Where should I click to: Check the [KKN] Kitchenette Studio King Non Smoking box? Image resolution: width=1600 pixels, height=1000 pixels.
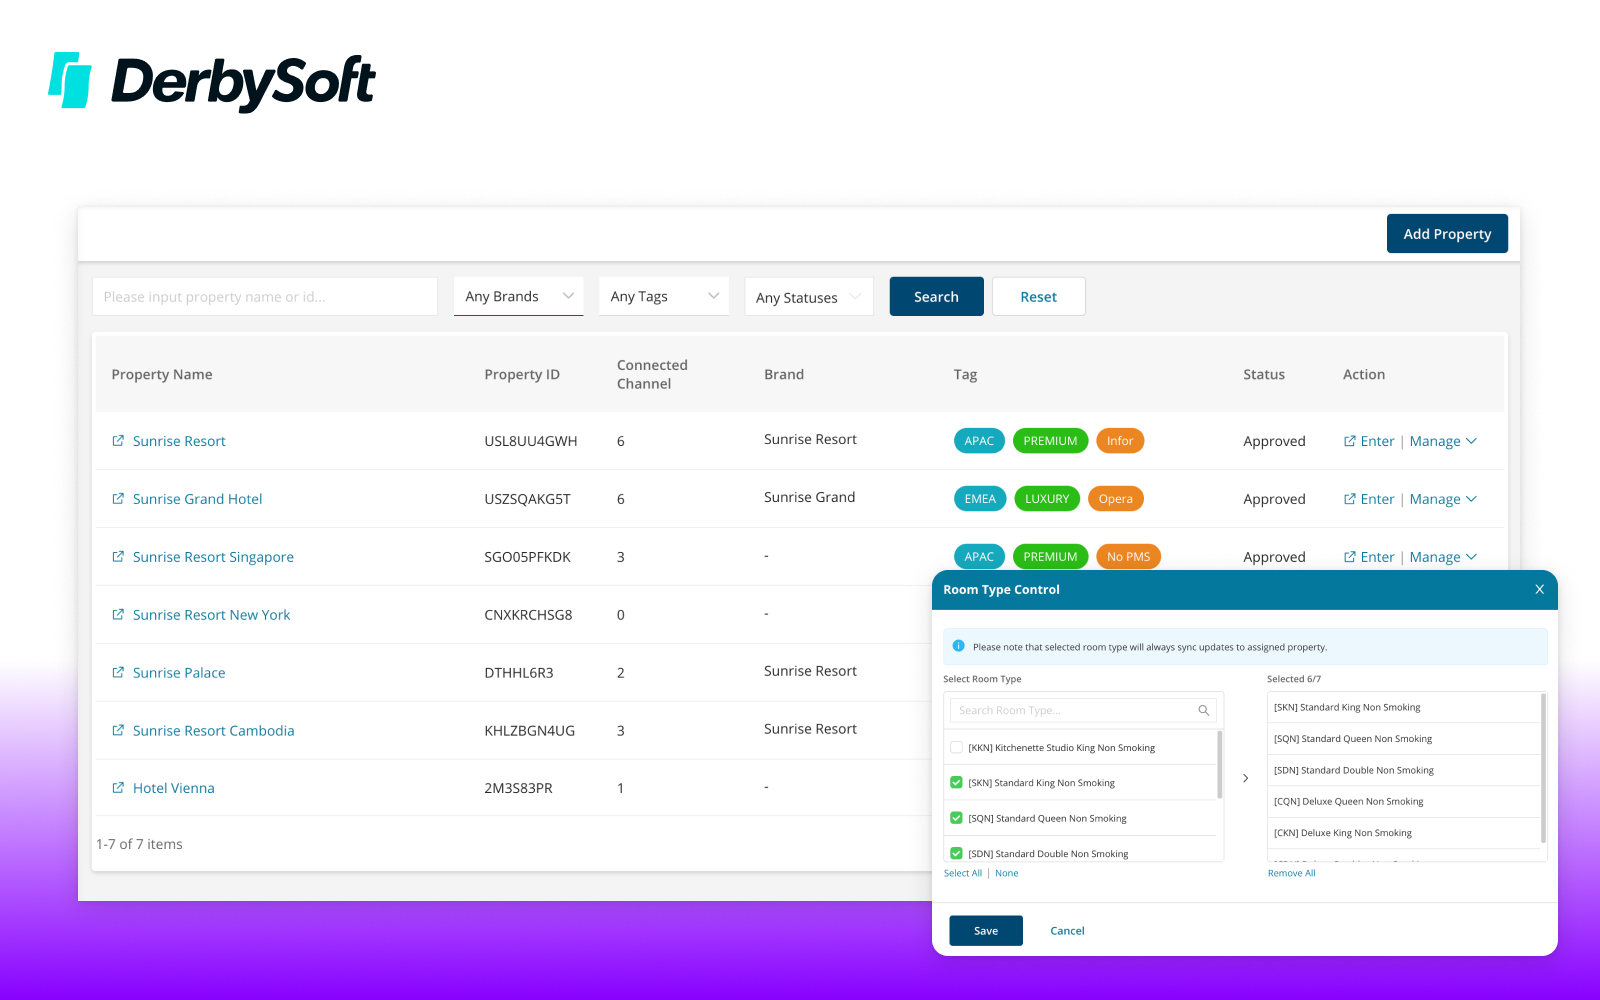957,748
